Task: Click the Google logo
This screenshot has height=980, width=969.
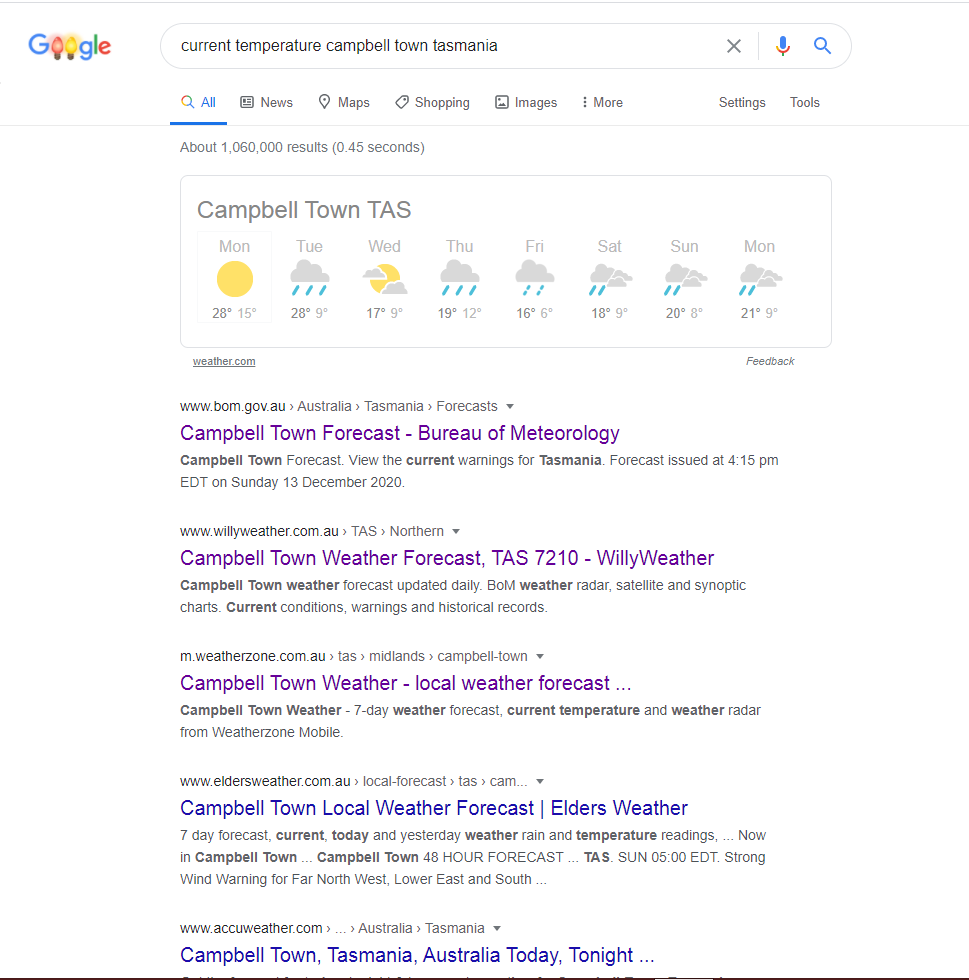Action: (69, 46)
